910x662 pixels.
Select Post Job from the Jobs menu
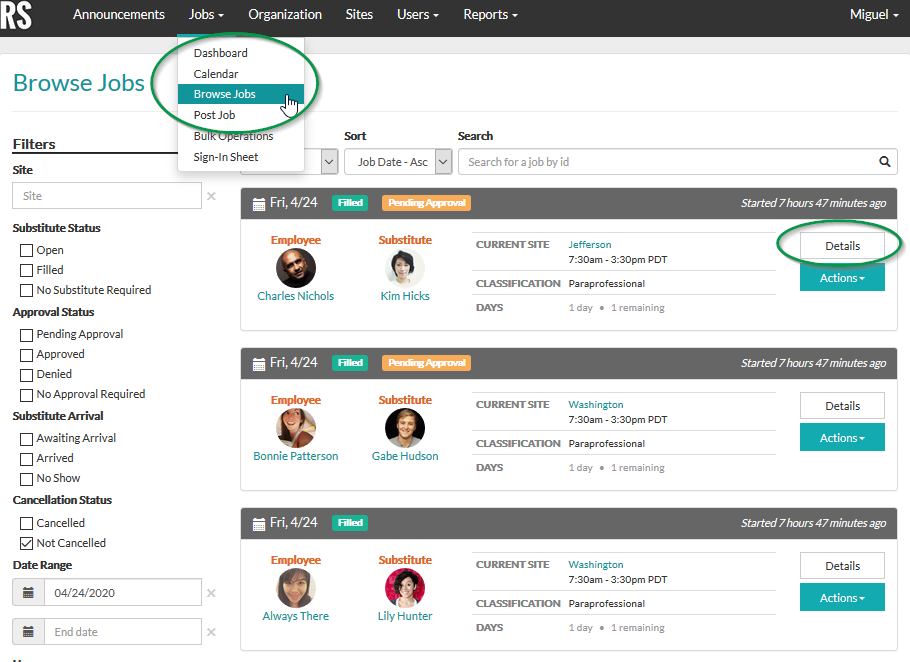pos(214,114)
